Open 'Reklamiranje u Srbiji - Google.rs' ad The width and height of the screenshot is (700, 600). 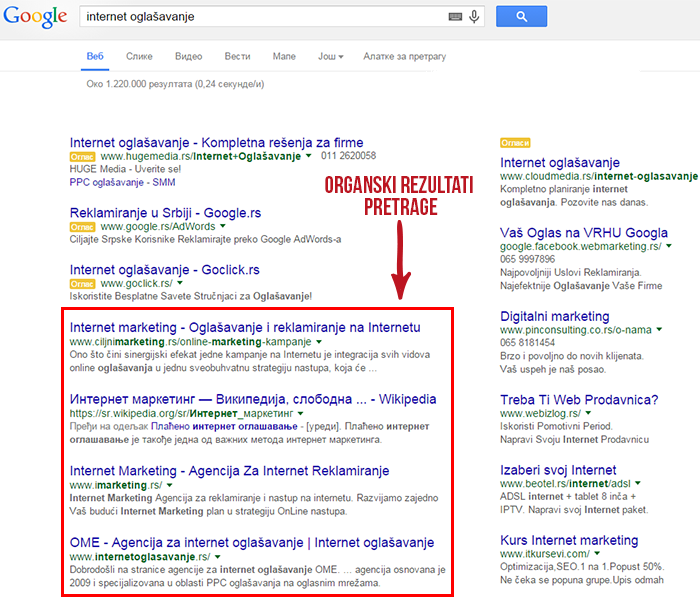[165, 213]
